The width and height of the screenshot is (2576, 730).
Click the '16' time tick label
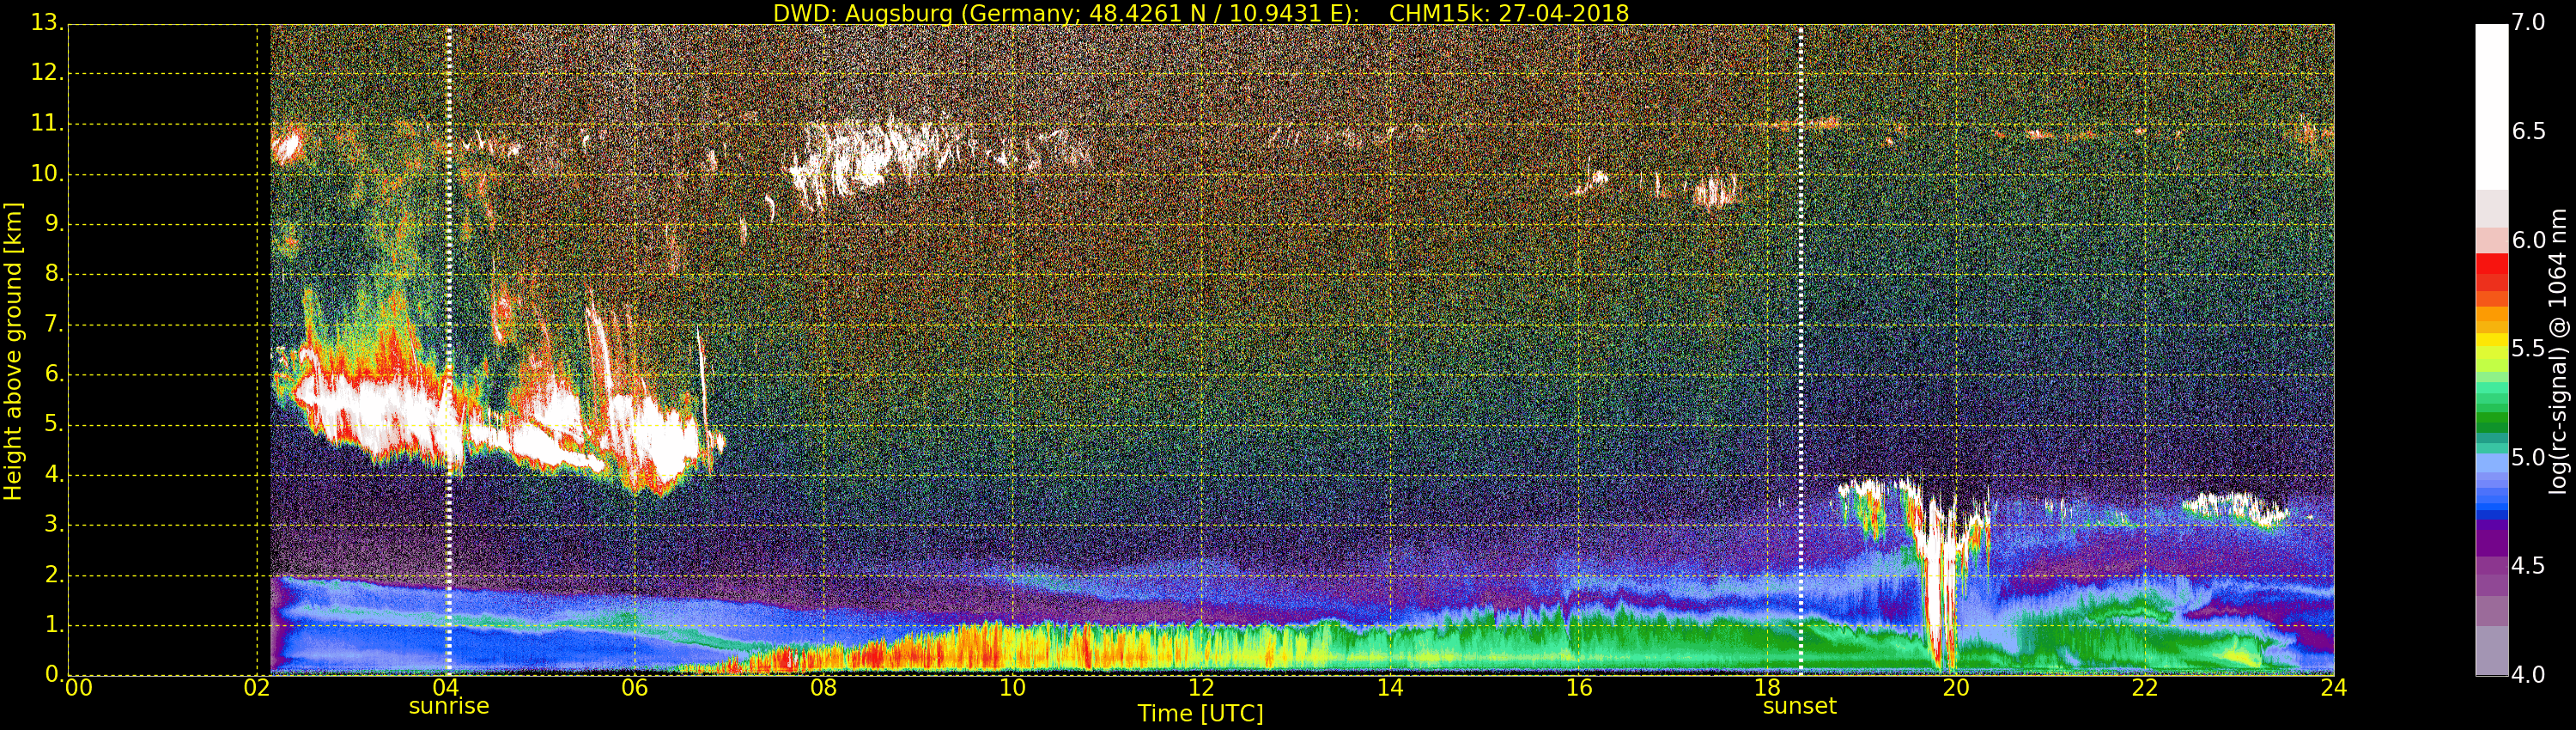(1579, 687)
